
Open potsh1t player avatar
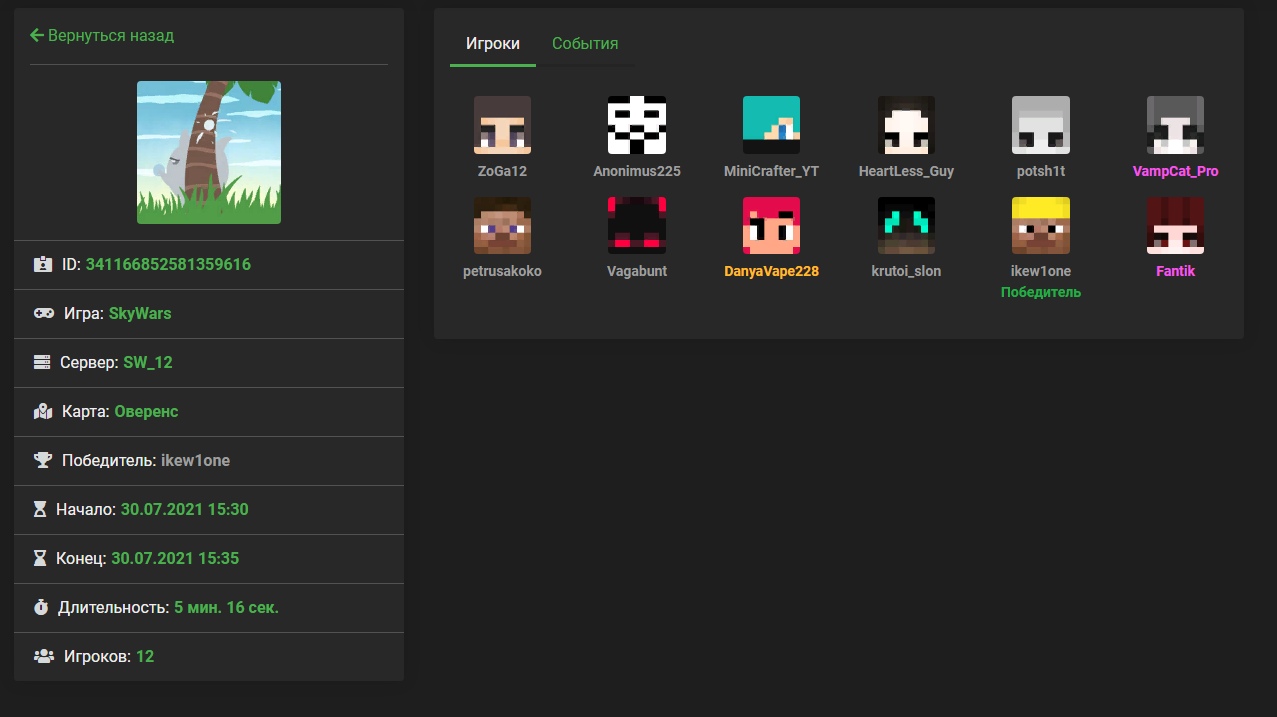tap(1041, 125)
